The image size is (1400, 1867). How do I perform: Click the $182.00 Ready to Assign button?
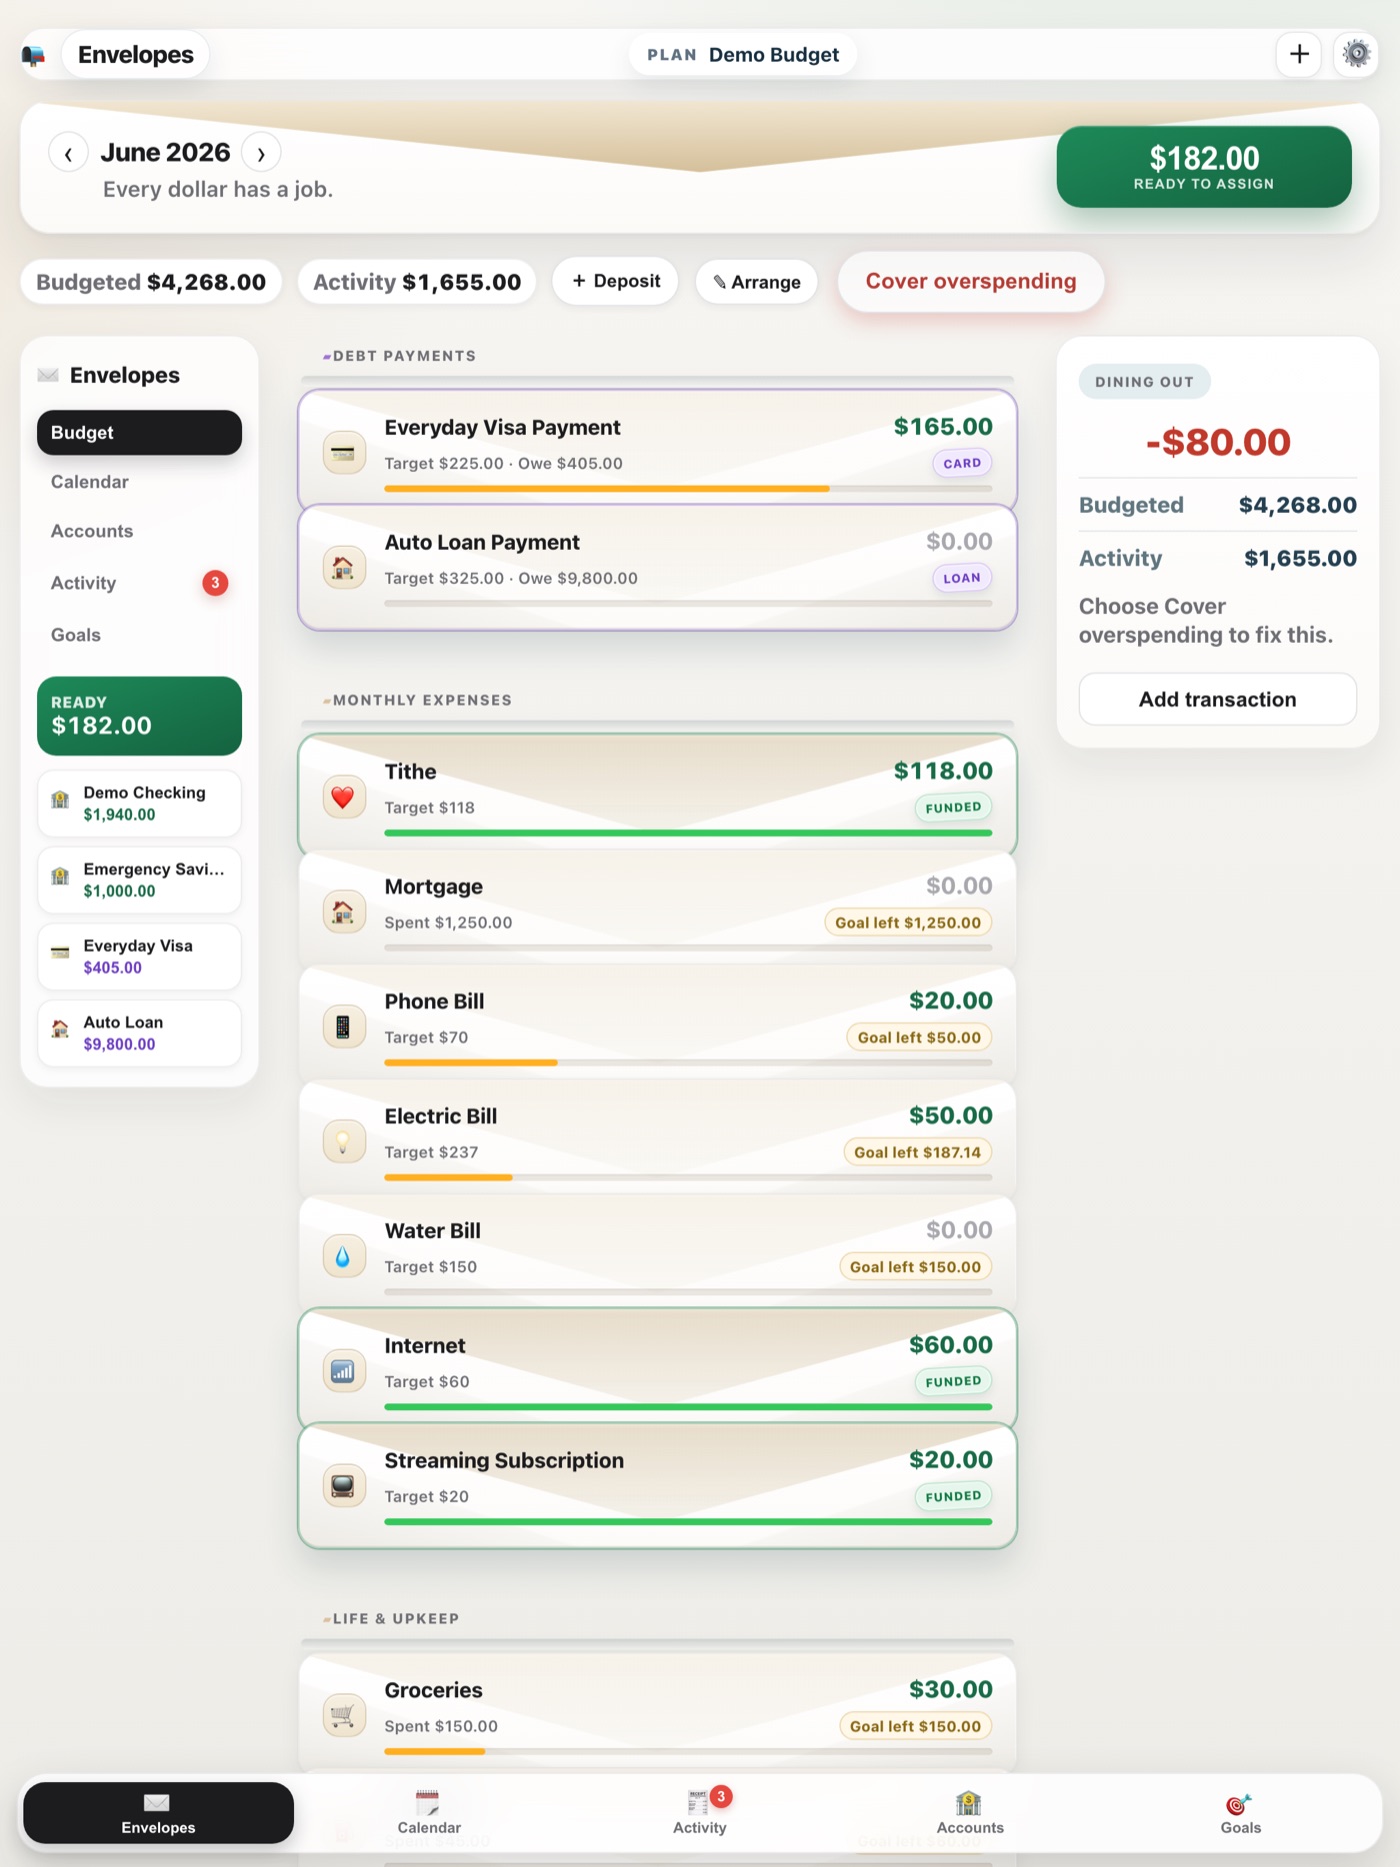(x=1204, y=167)
